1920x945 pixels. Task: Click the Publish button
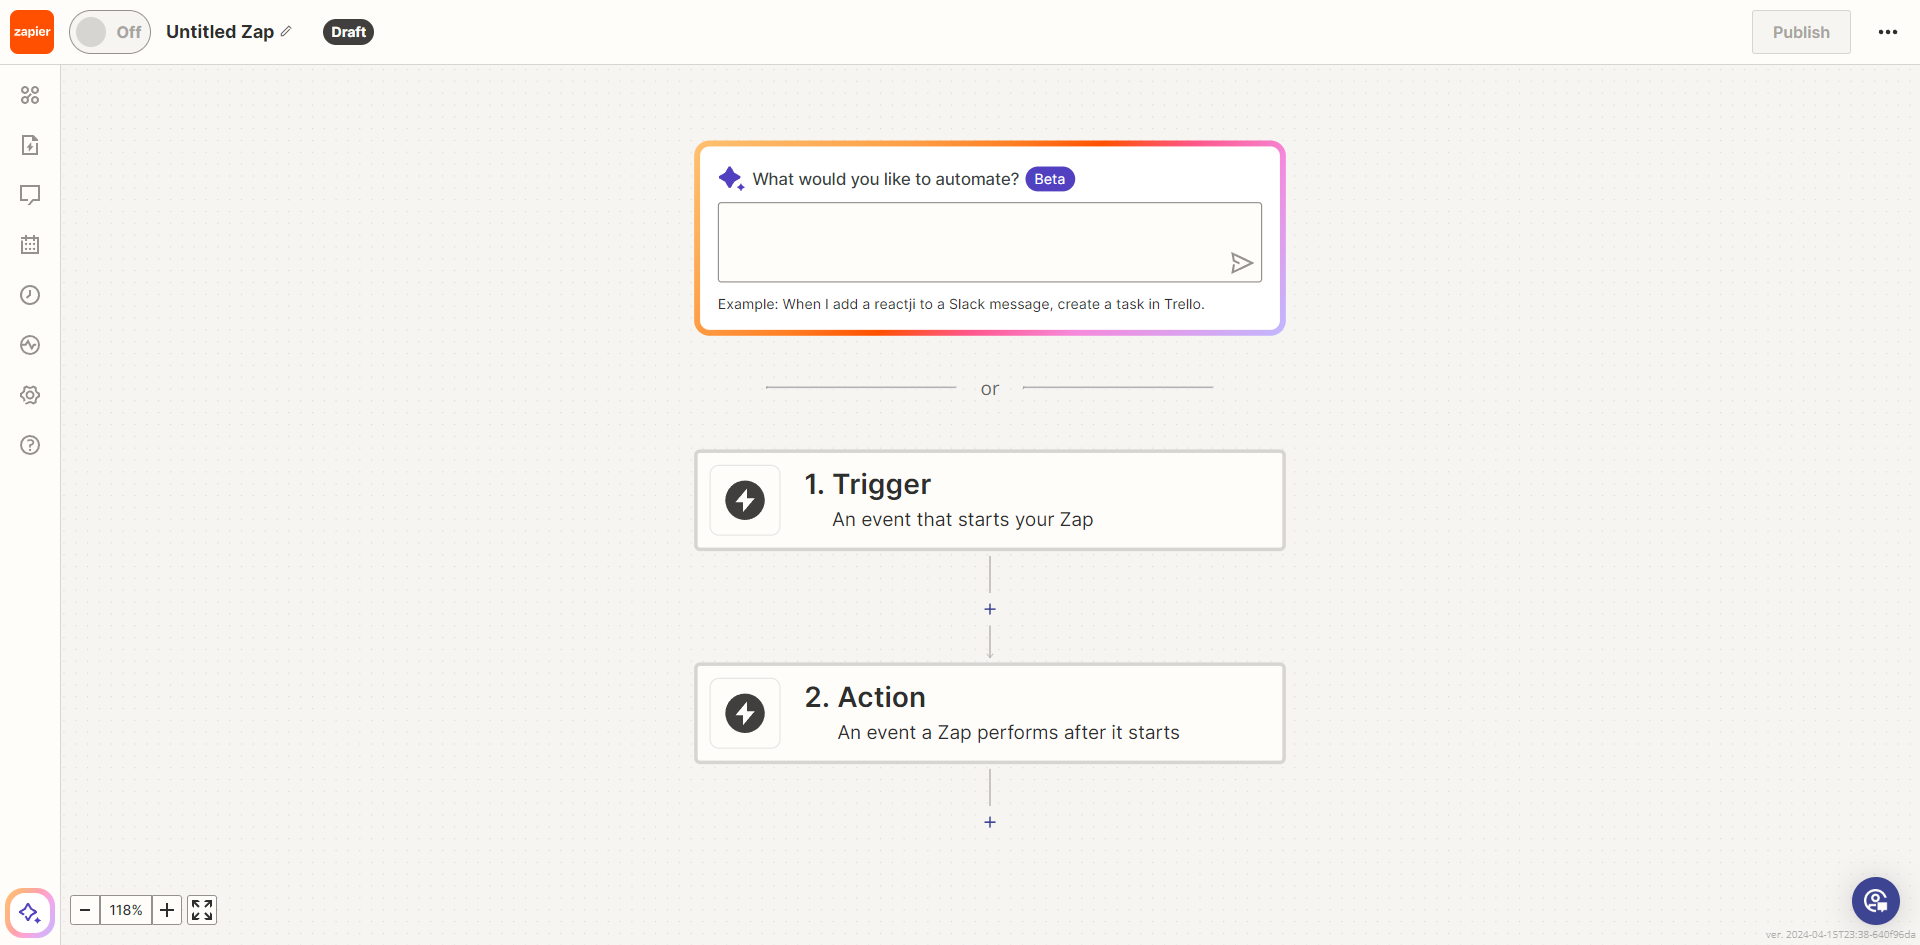1801,31
